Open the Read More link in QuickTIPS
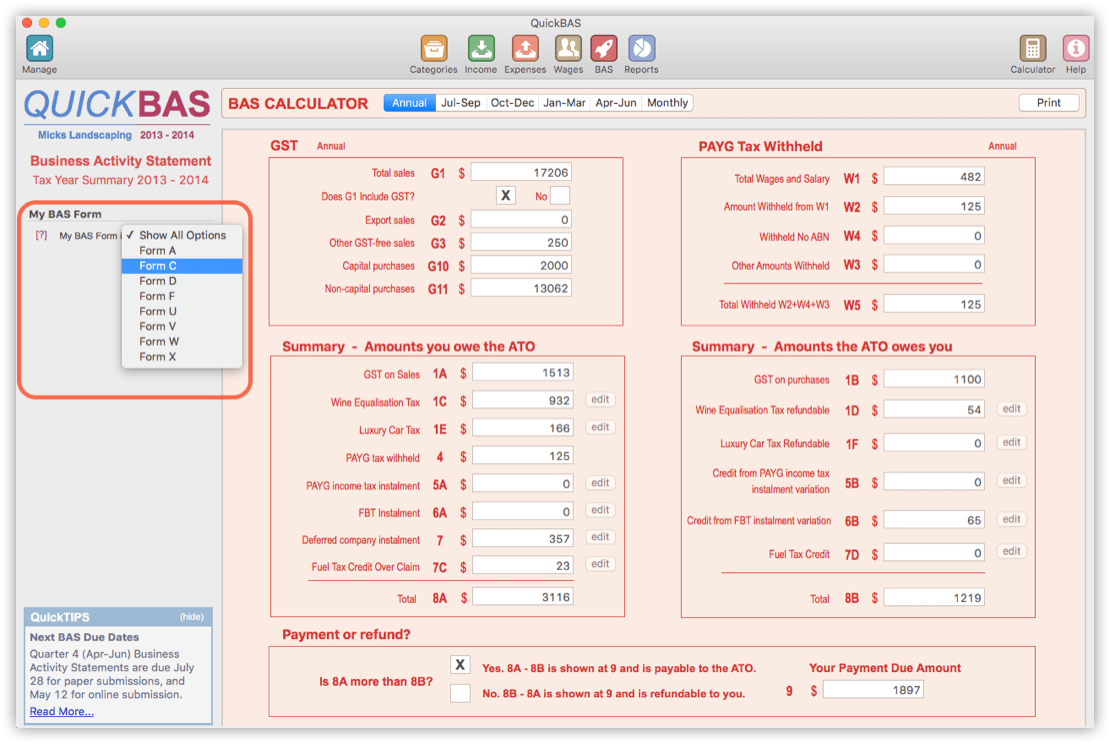1110x744 pixels. pyautogui.click(x=62, y=711)
